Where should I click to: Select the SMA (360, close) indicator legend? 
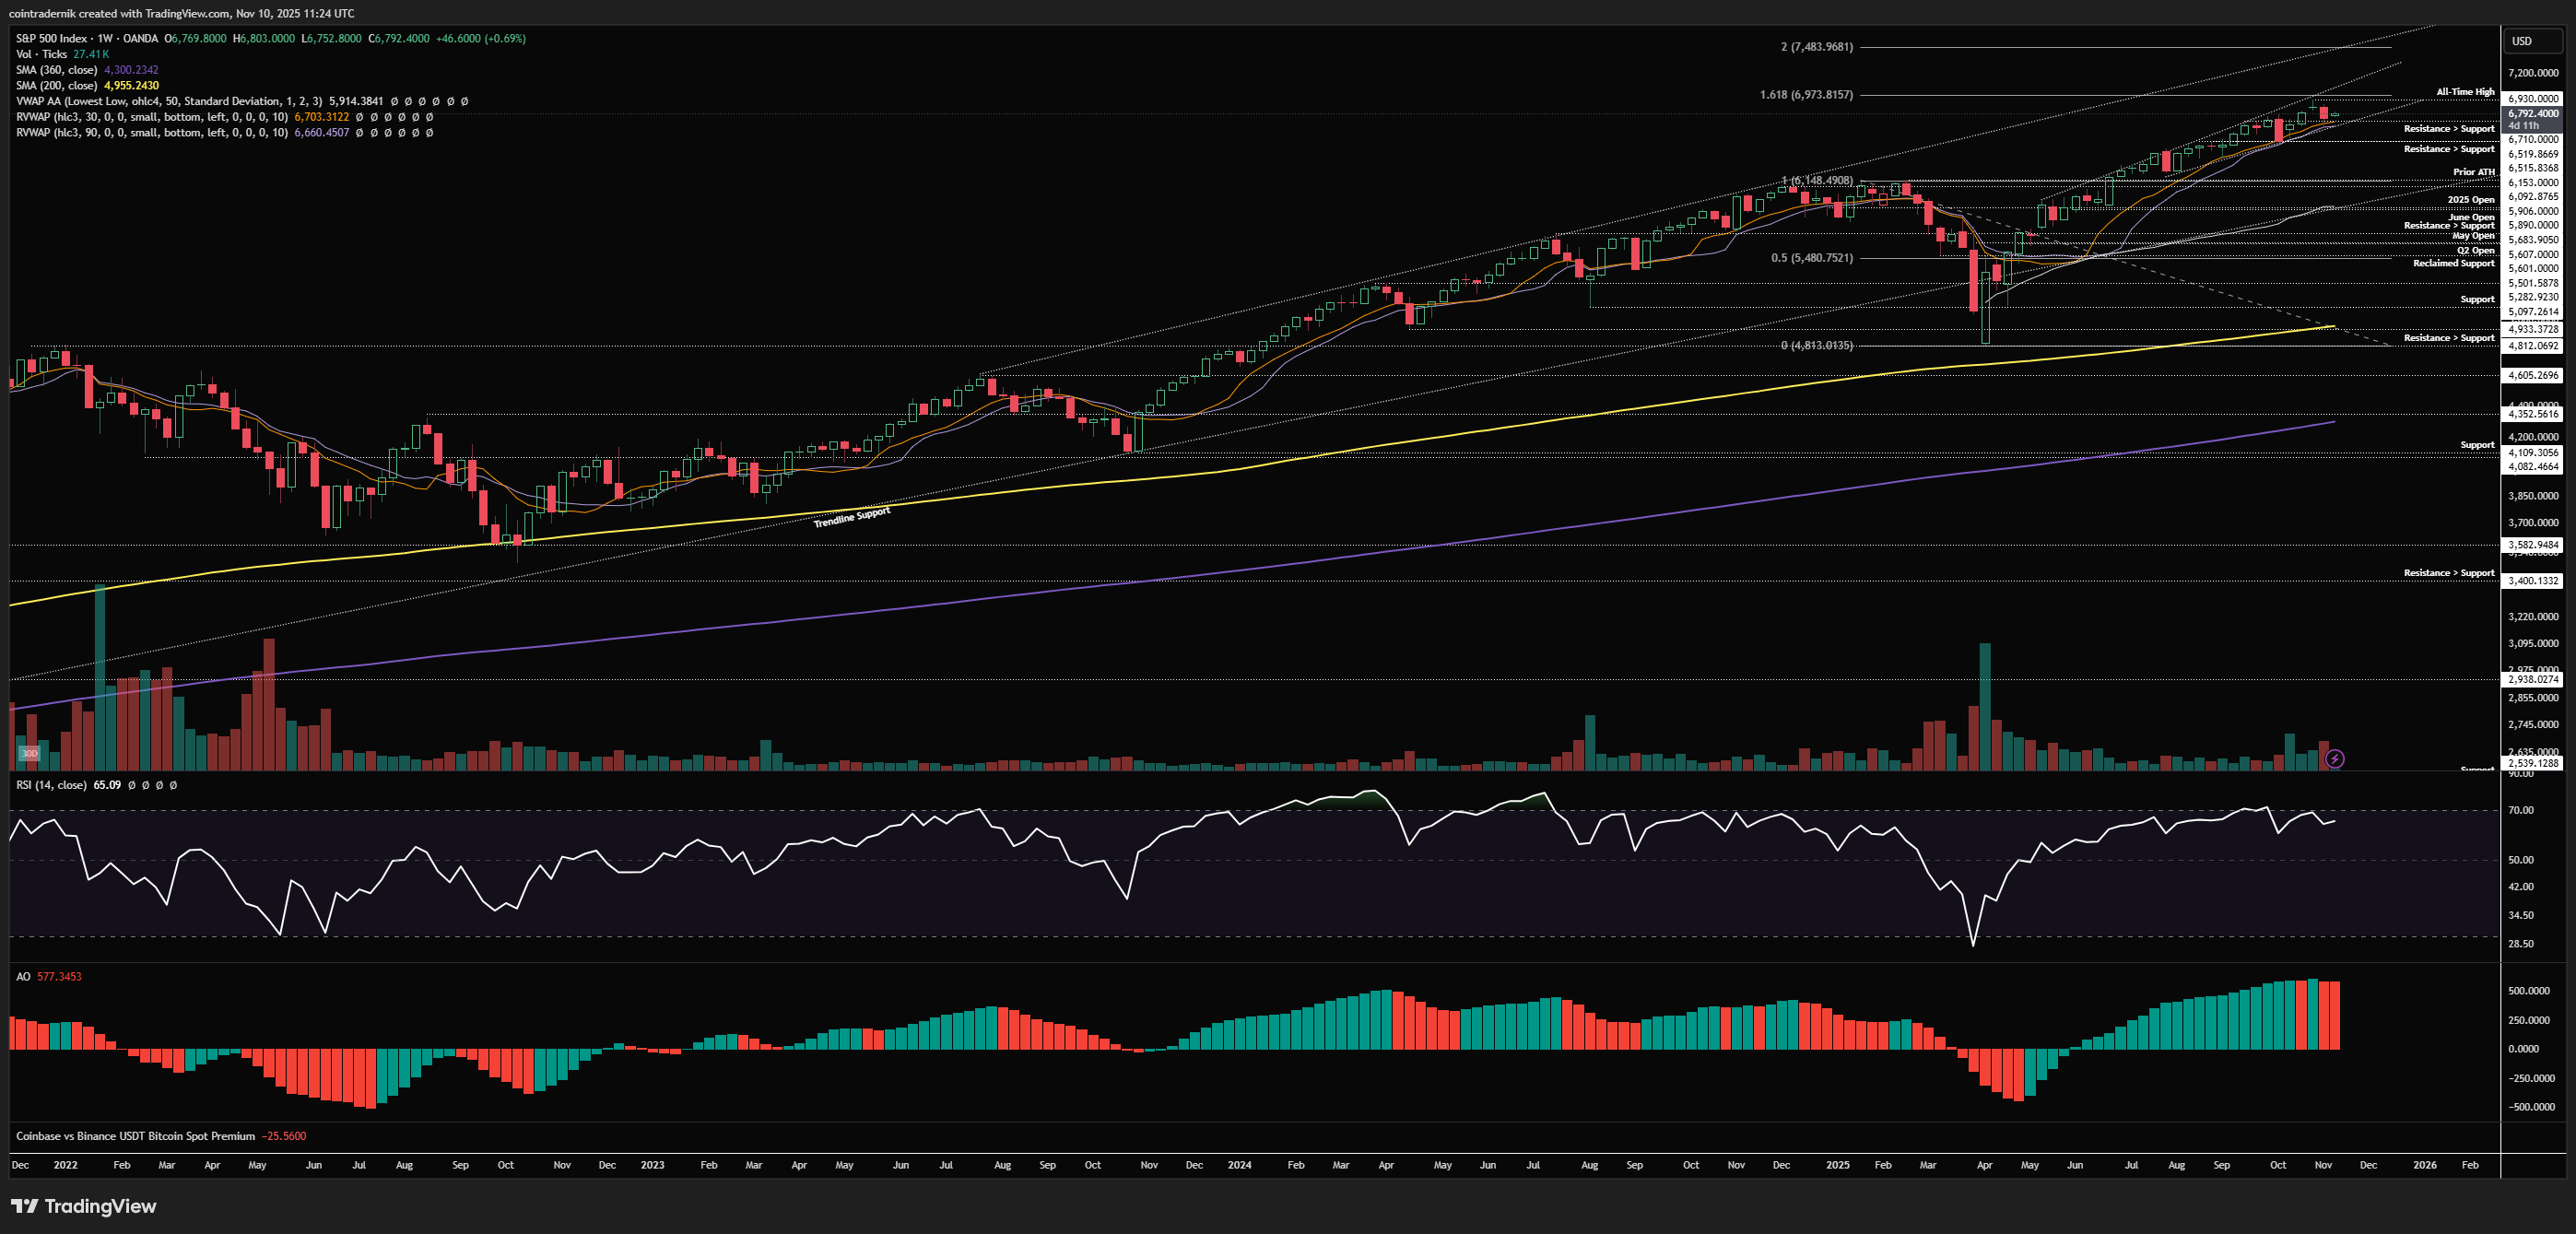[x=57, y=70]
